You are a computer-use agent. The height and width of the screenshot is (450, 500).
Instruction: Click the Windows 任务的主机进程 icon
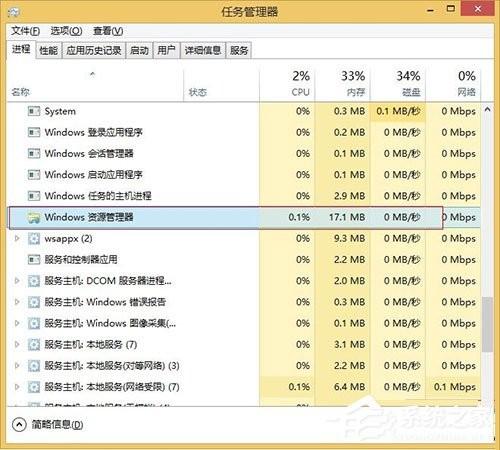(x=34, y=196)
